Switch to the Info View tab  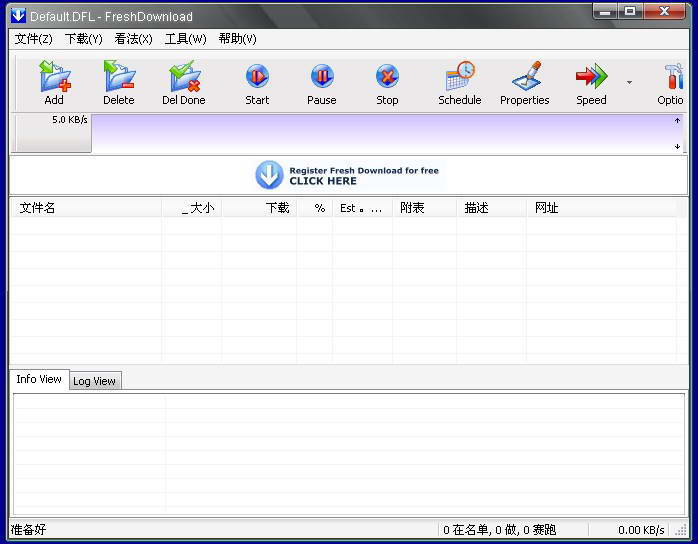point(39,379)
